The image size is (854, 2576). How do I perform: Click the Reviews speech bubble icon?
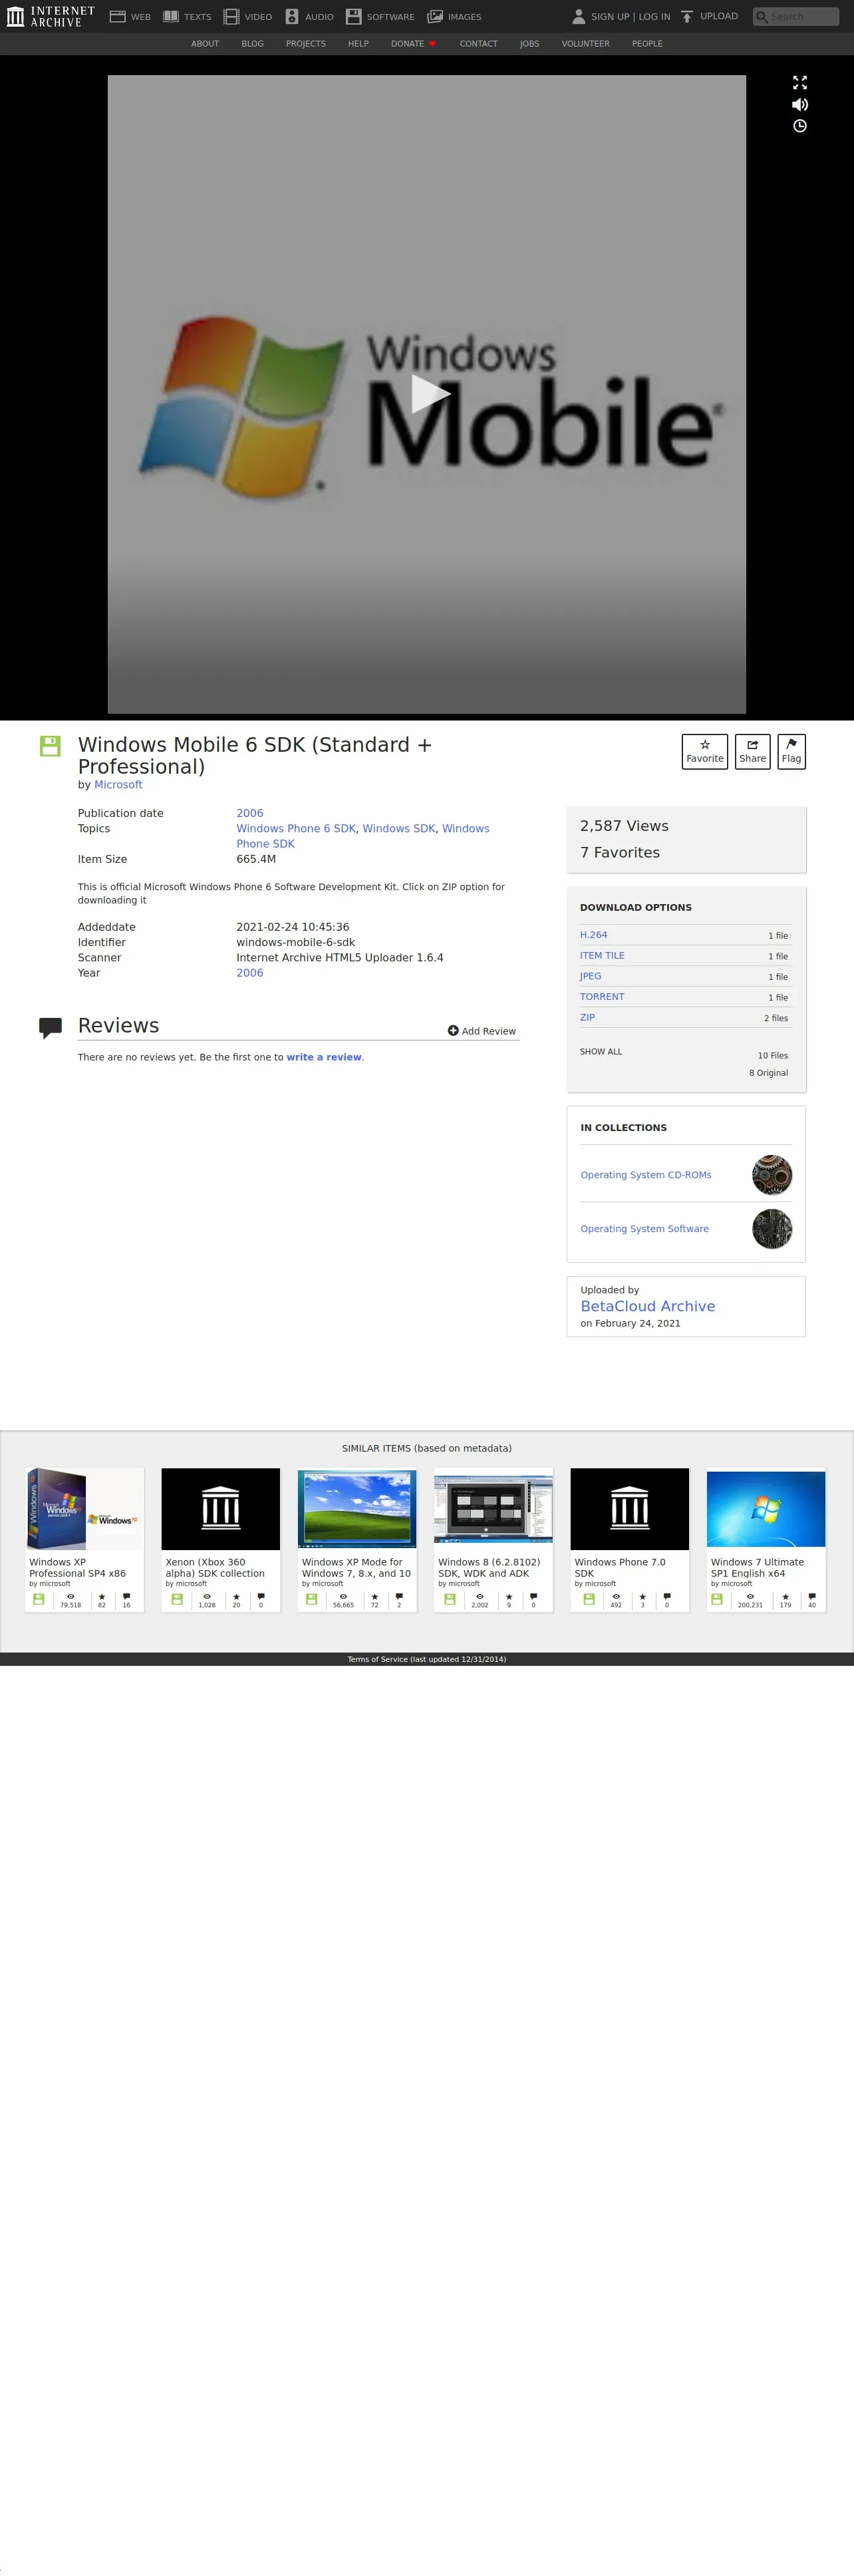tap(50, 1028)
